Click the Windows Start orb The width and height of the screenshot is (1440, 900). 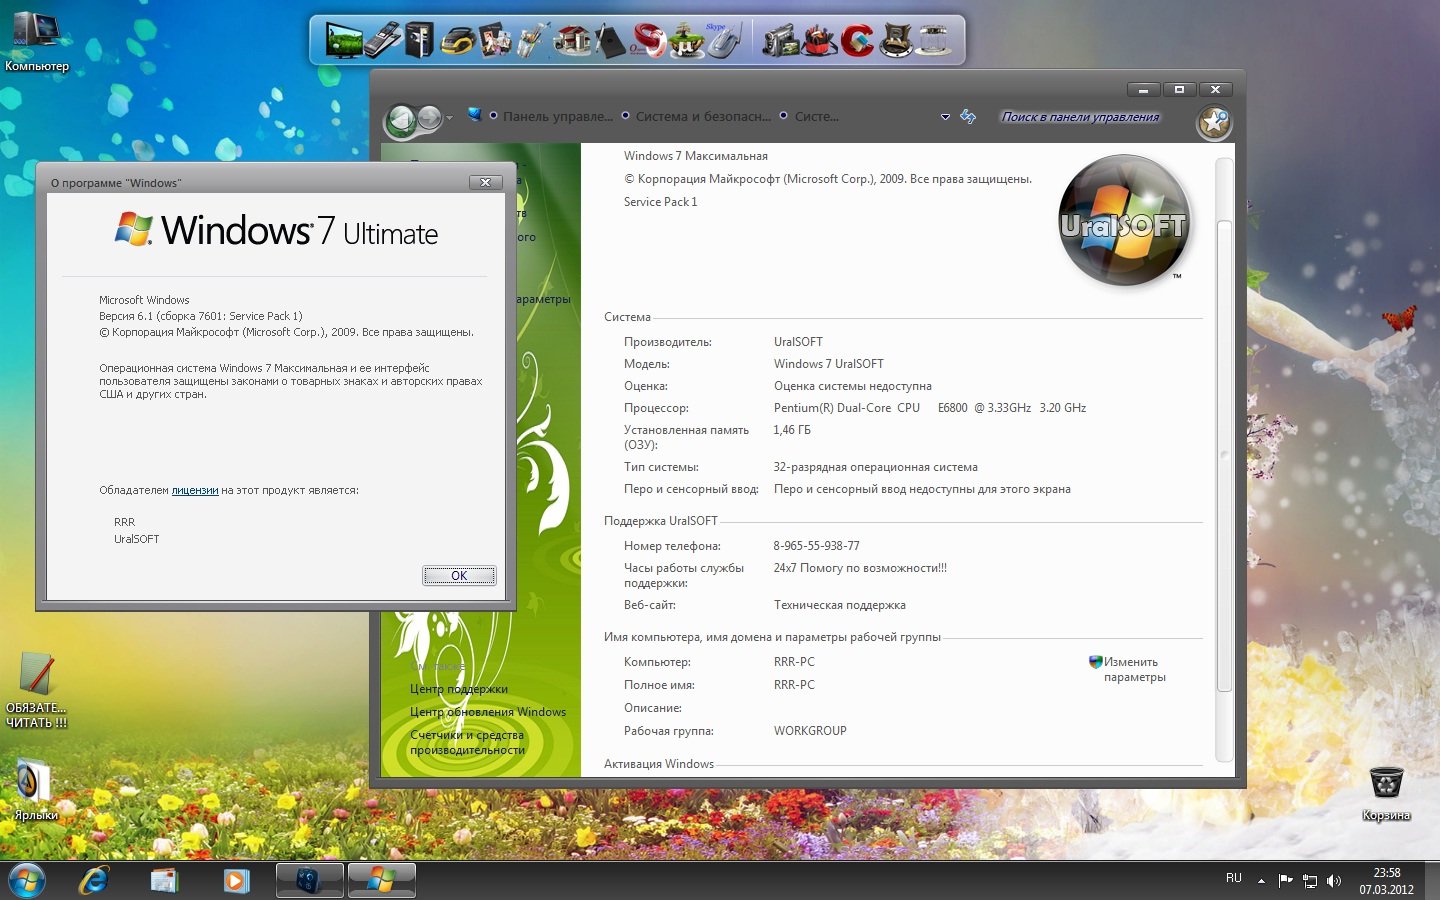[x=26, y=881]
